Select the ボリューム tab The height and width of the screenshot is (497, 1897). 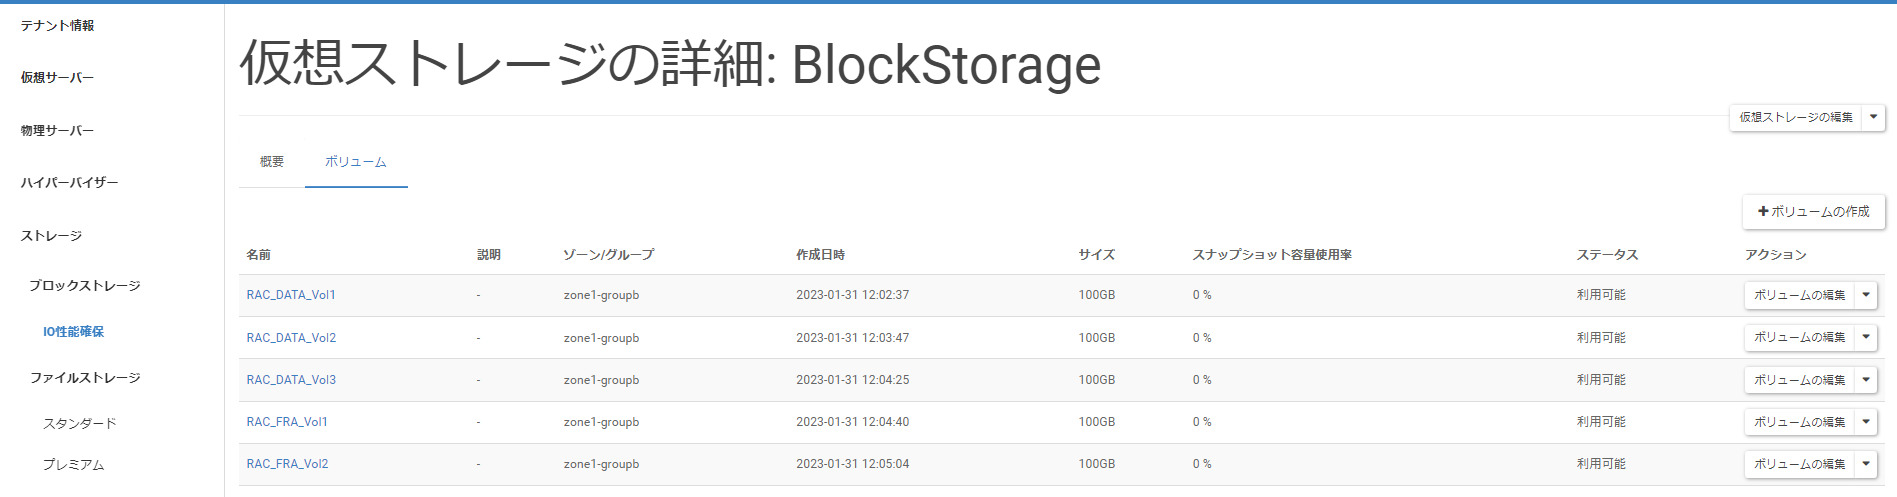coord(356,162)
